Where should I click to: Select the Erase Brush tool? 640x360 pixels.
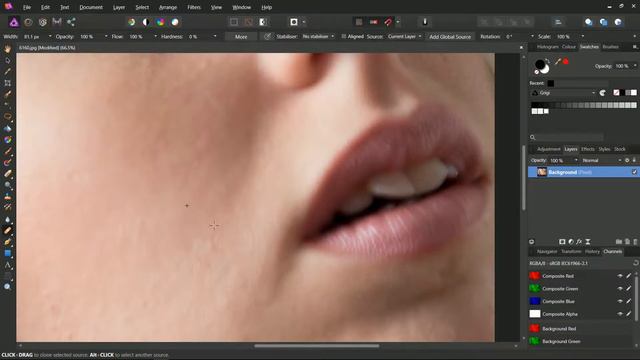[7, 173]
